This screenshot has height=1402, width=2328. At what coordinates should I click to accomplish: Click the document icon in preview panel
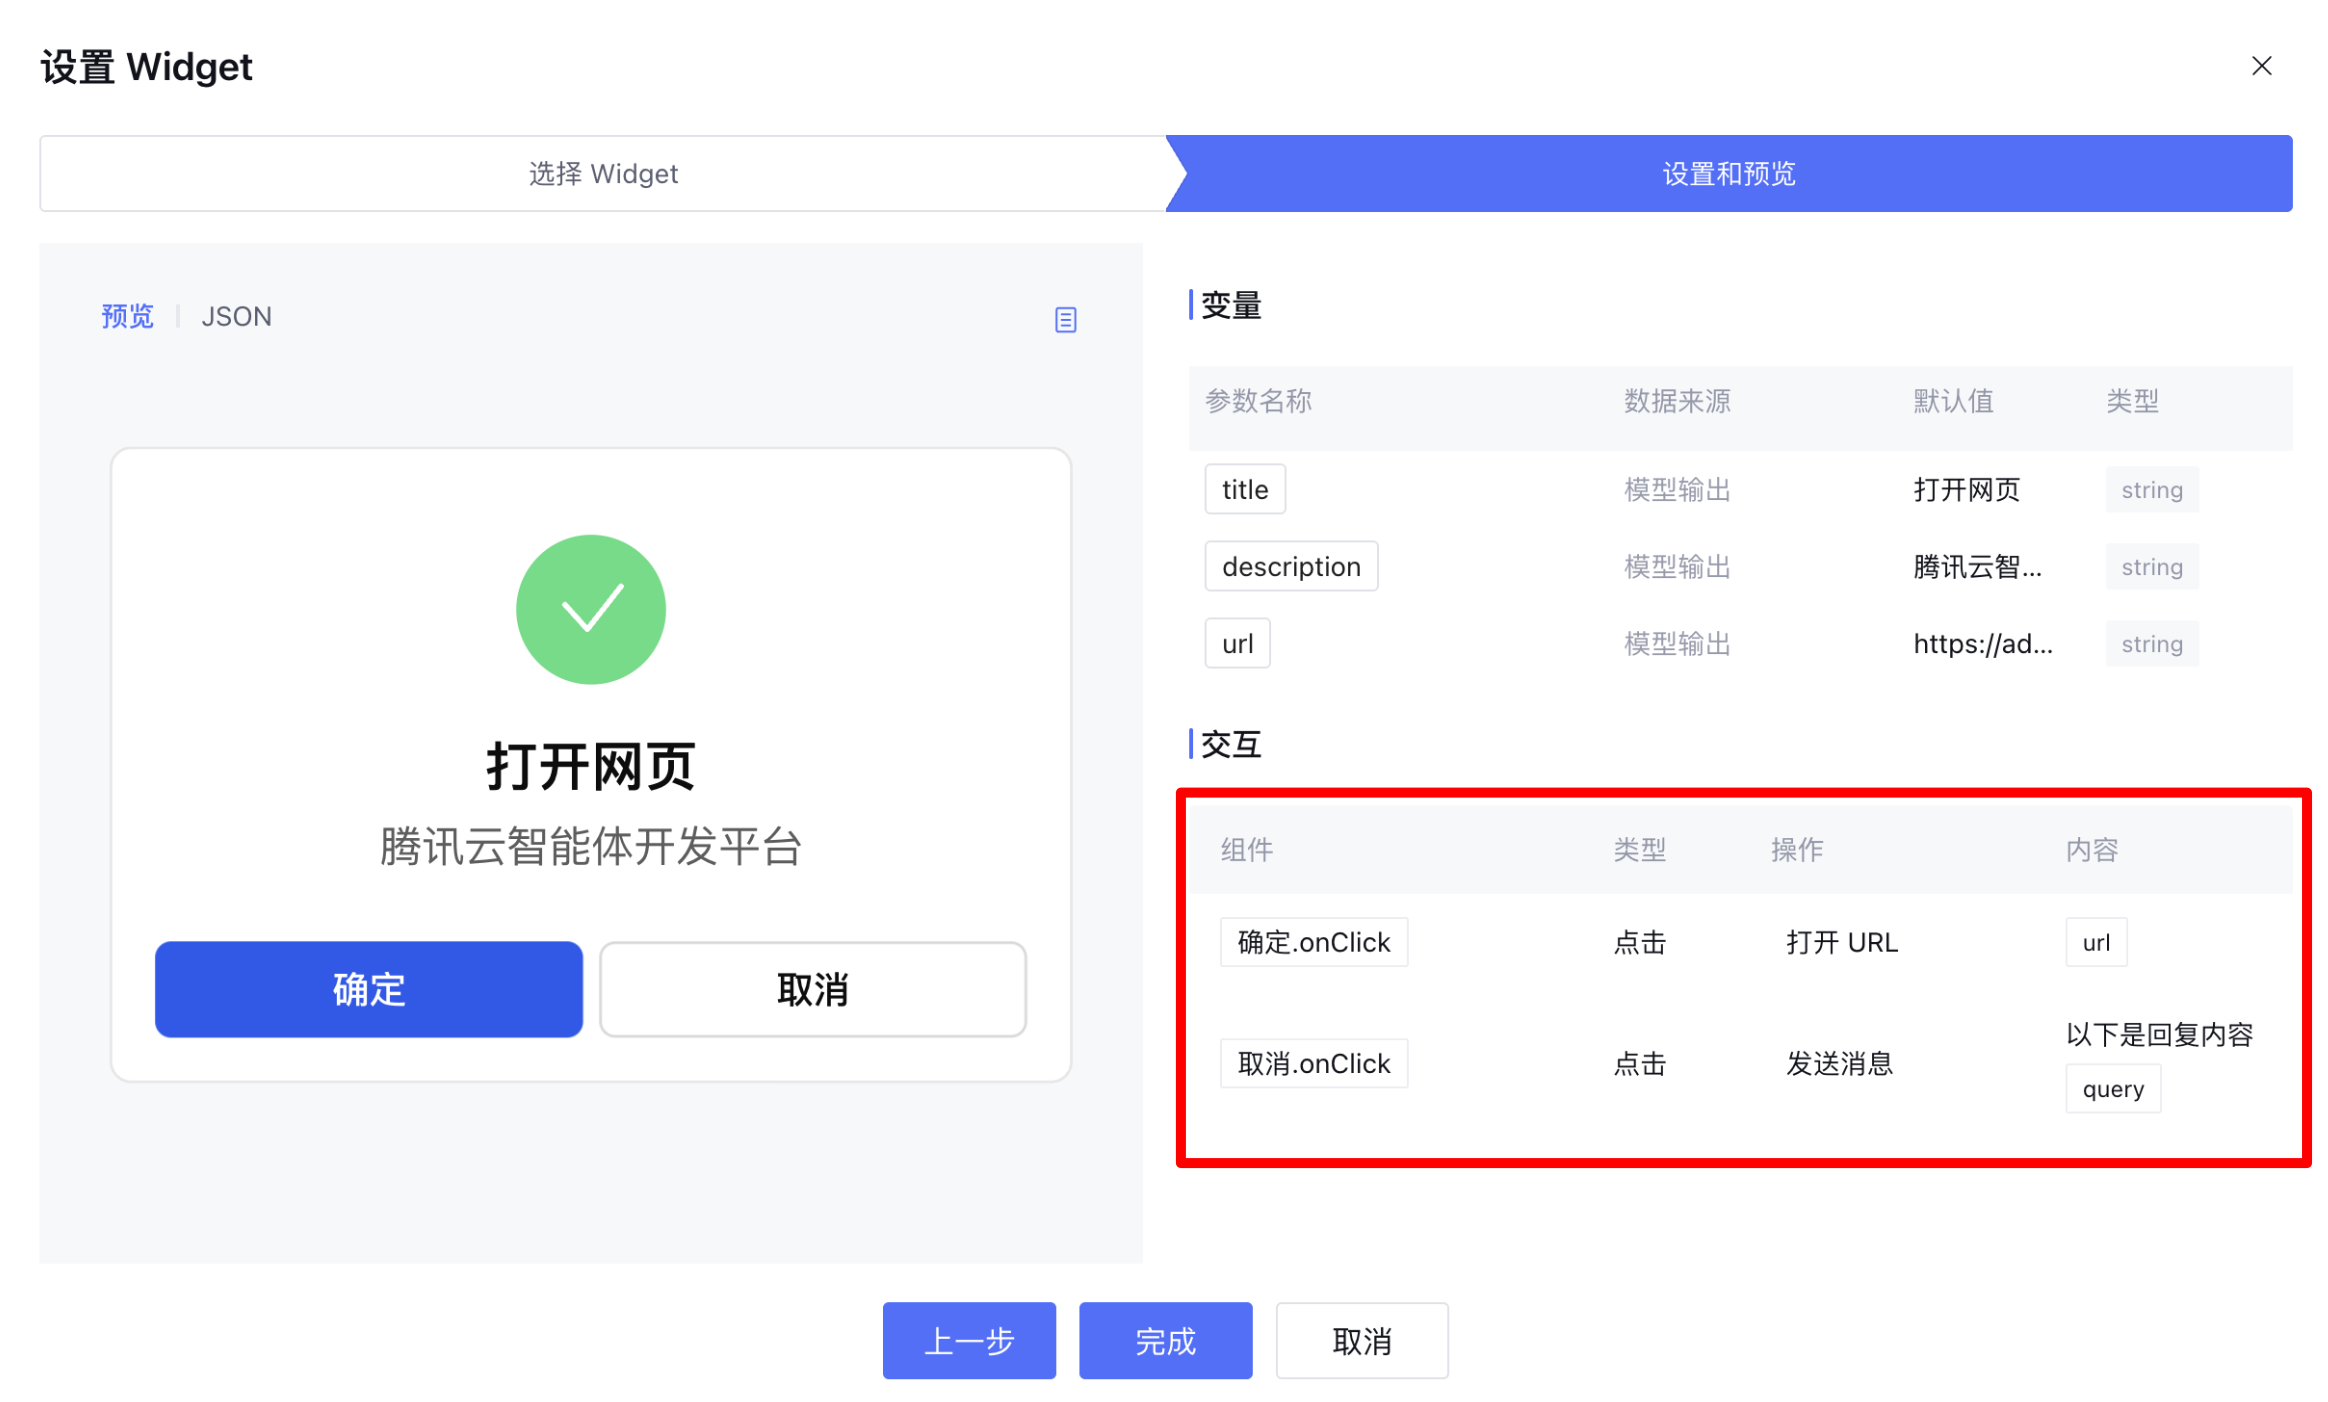point(1065,320)
